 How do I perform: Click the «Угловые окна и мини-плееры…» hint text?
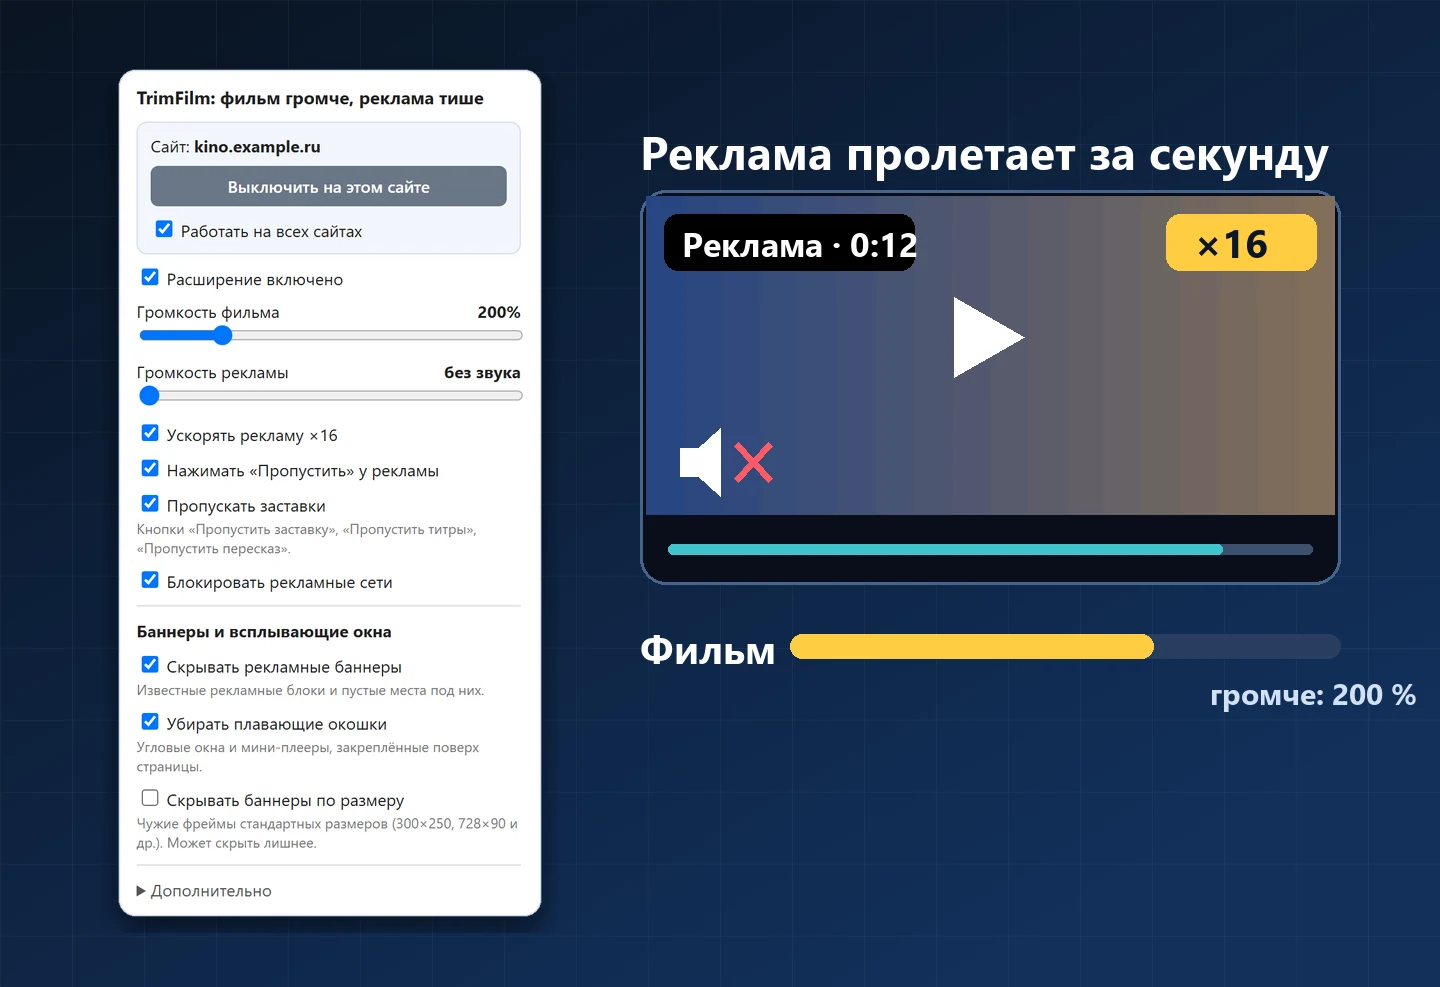(x=308, y=757)
